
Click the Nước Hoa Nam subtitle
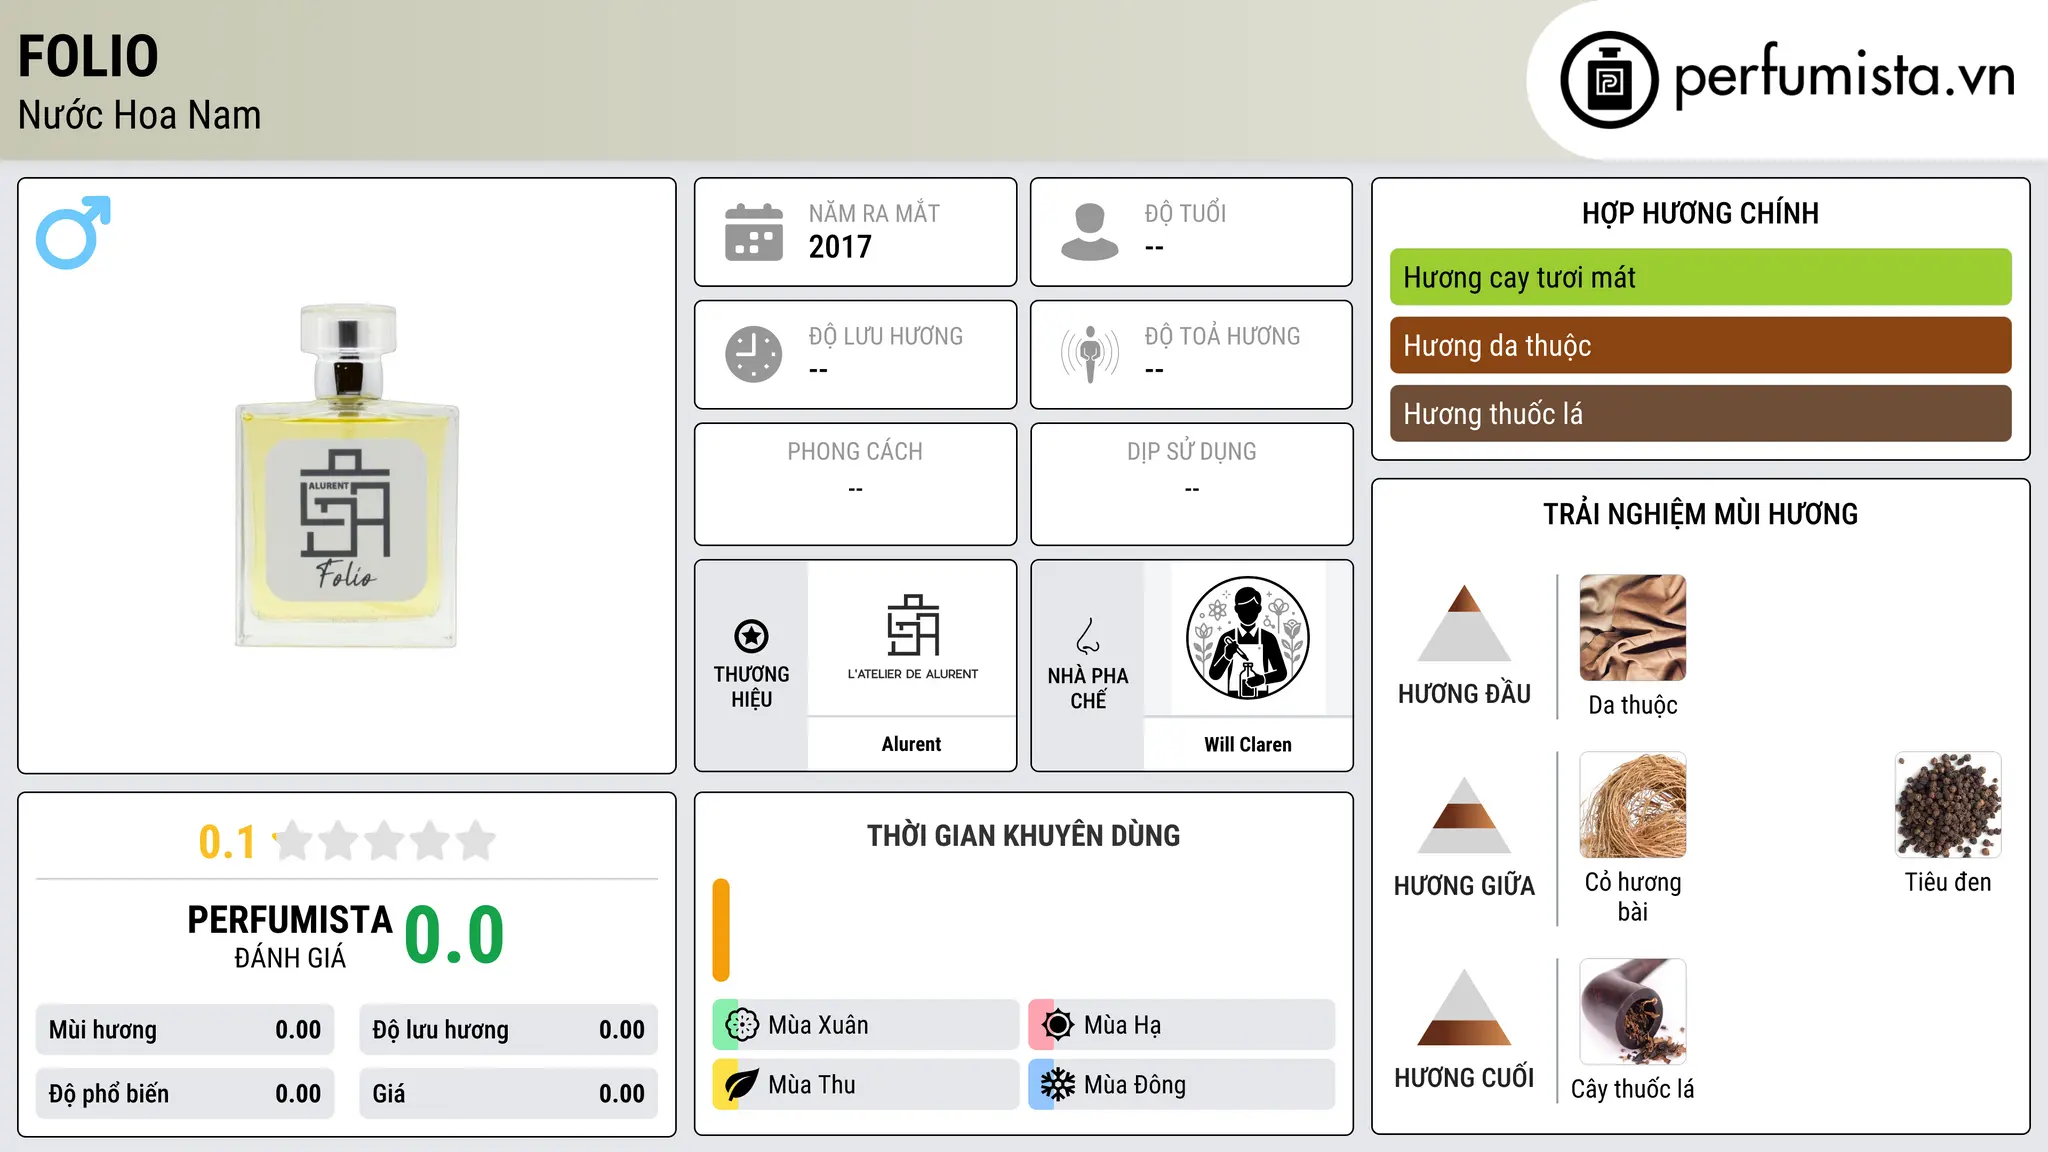139,115
